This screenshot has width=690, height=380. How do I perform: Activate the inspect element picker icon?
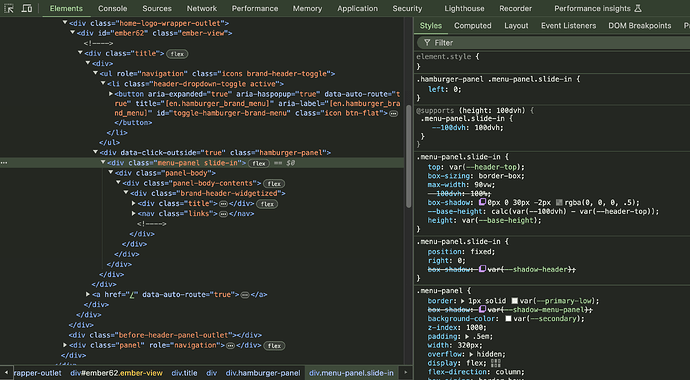[x=9, y=8]
